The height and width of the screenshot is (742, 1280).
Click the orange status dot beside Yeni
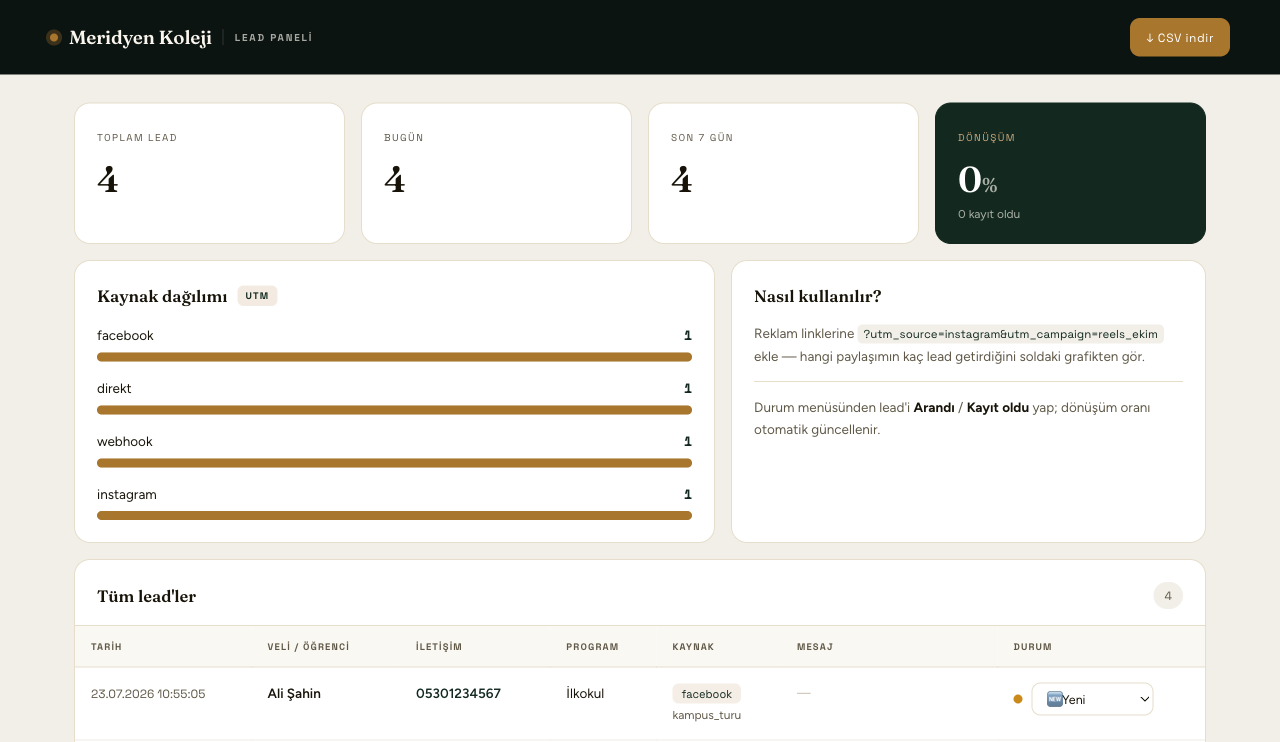tap(1018, 699)
